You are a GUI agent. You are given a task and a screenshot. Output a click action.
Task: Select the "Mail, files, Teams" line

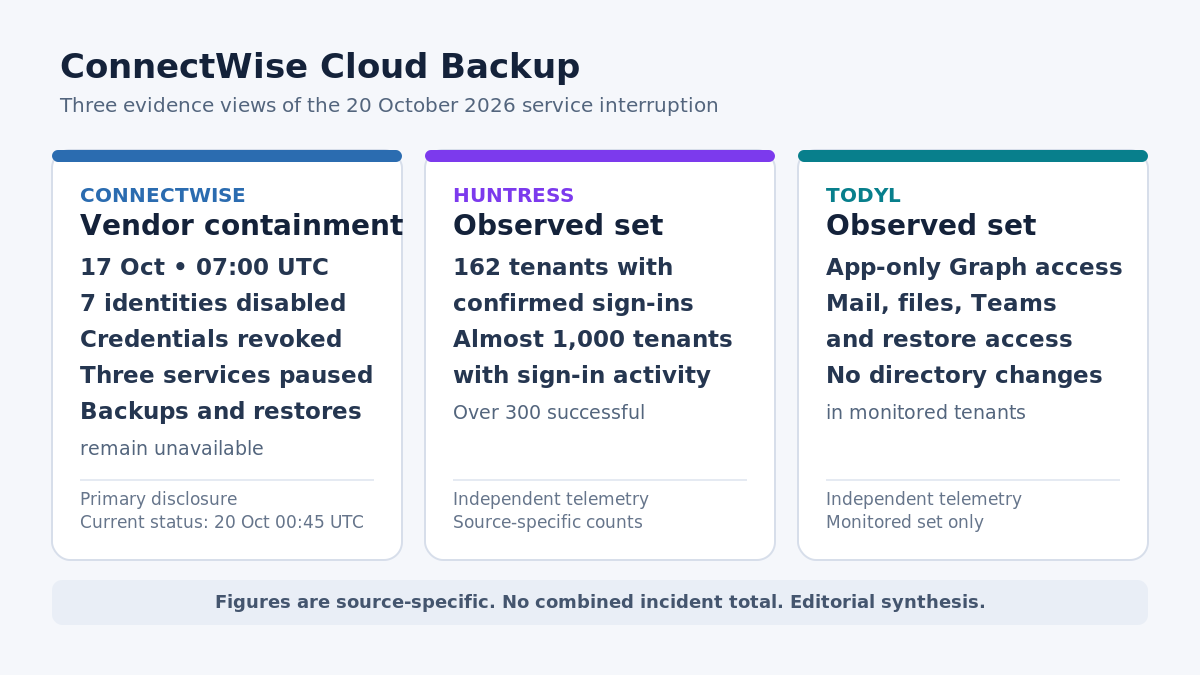point(941,304)
